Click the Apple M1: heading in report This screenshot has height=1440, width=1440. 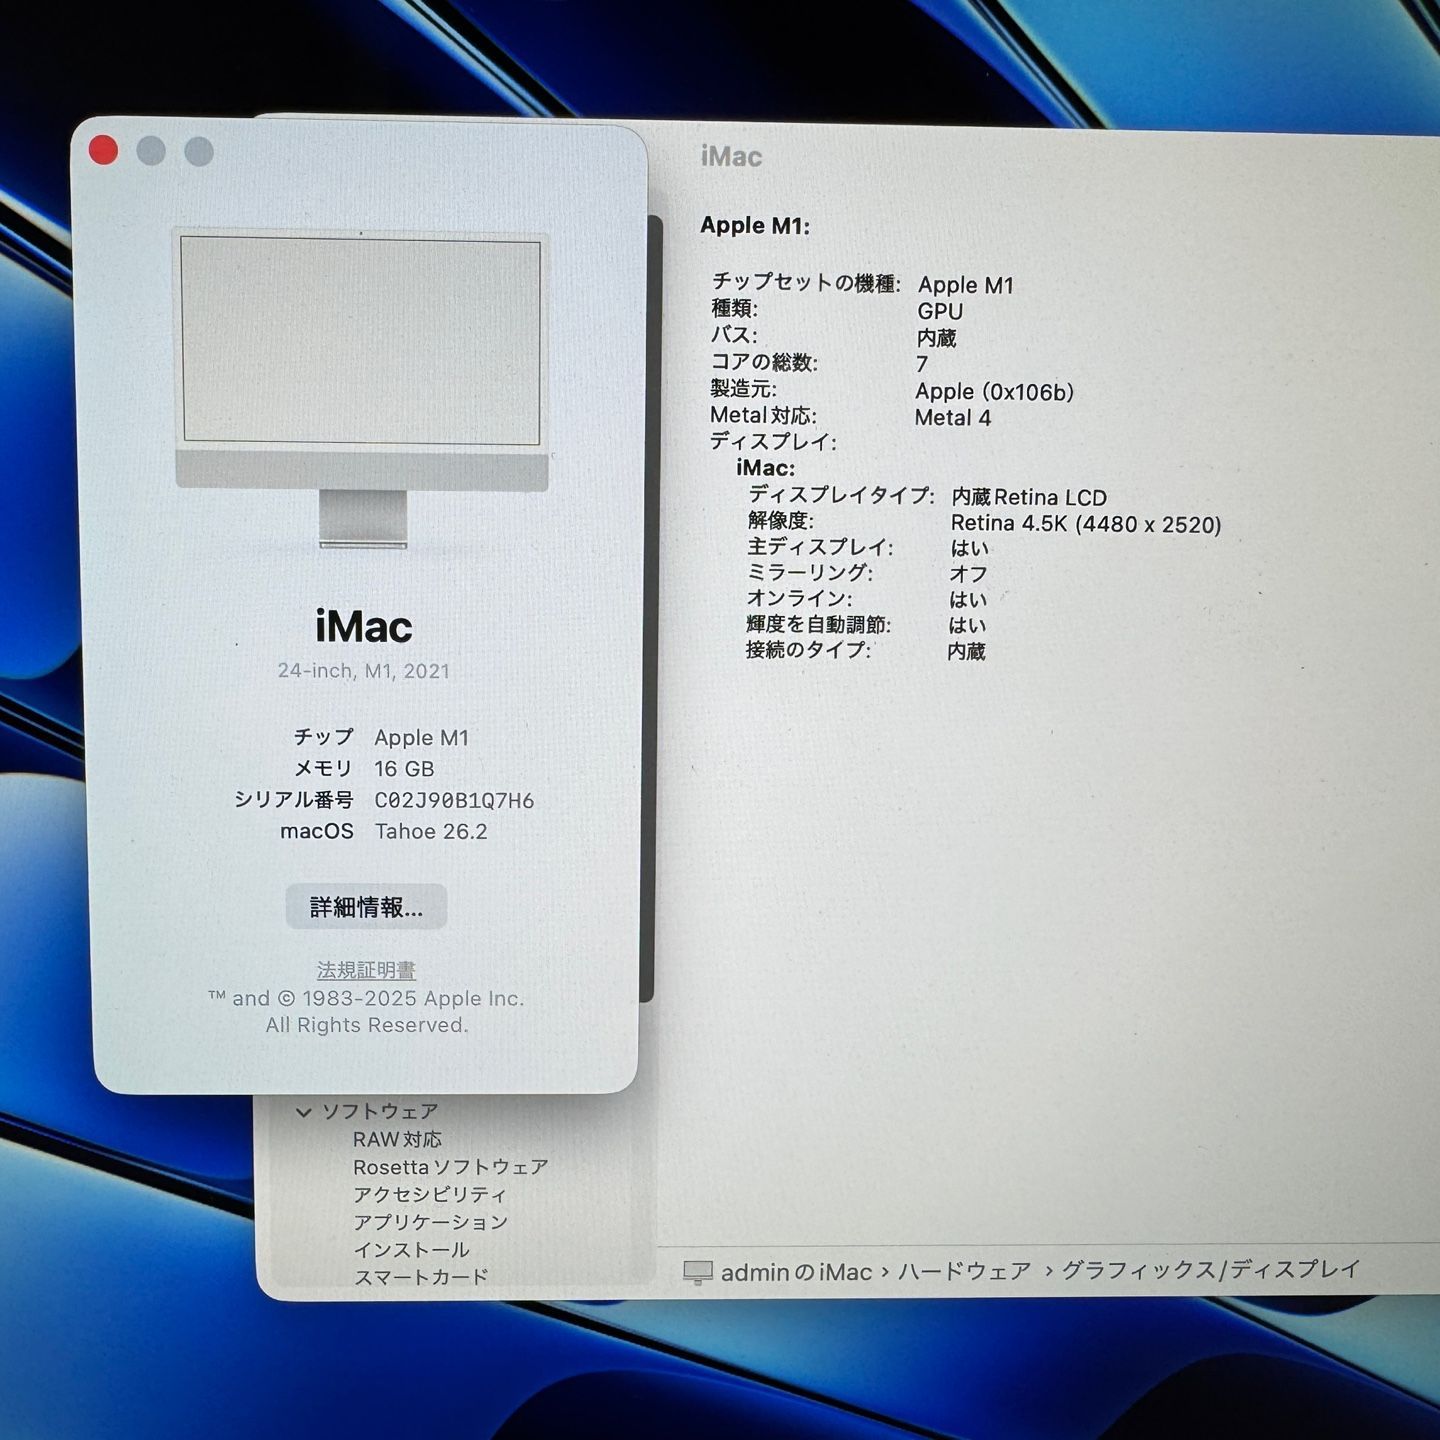(x=755, y=226)
